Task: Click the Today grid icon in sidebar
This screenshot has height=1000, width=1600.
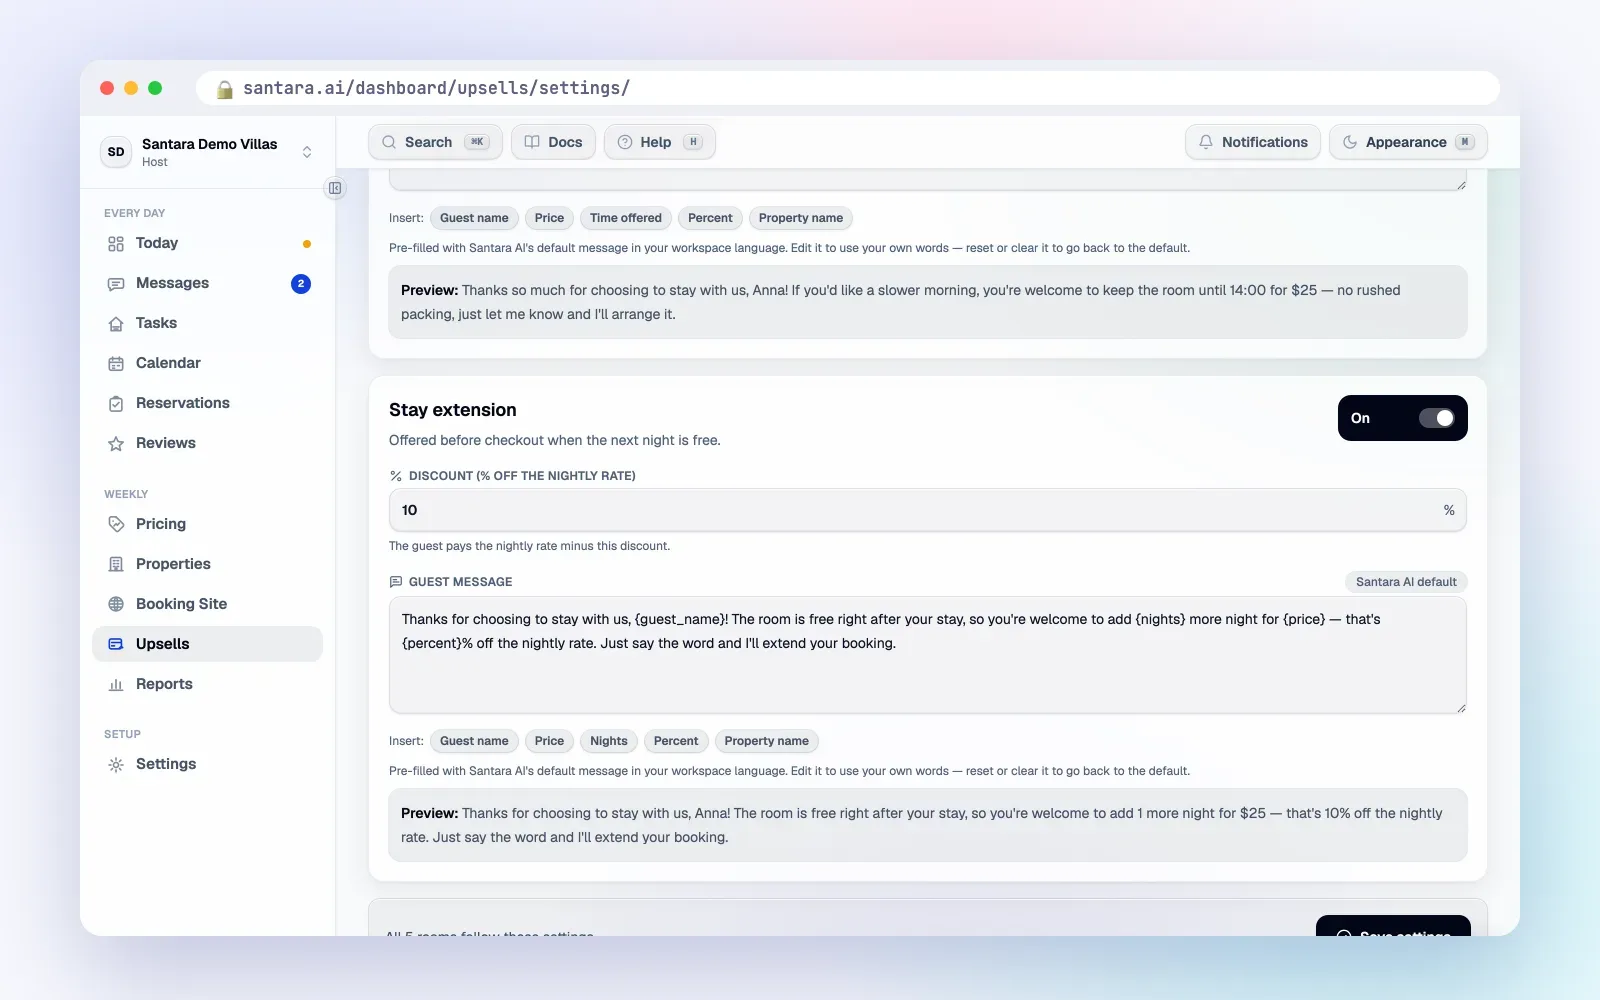Action: coord(116,244)
